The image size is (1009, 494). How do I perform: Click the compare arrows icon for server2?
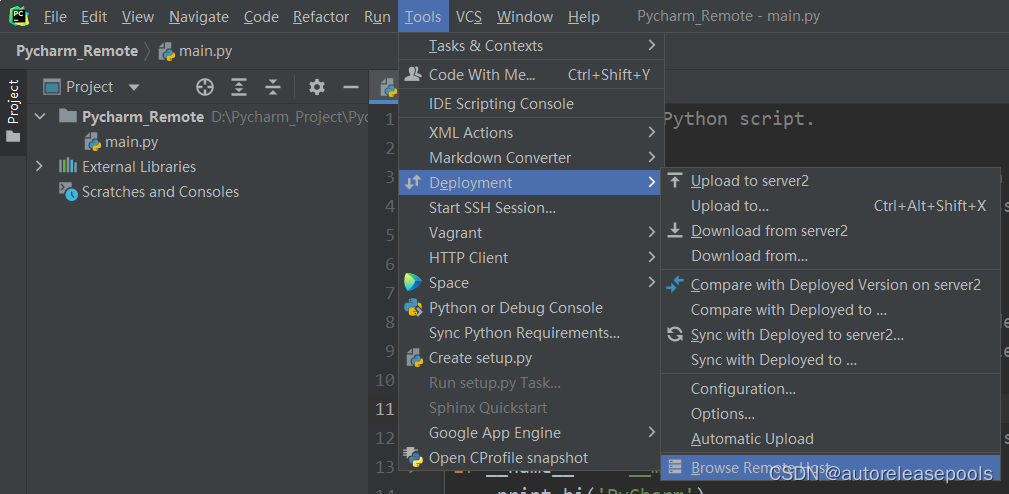point(674,284)
